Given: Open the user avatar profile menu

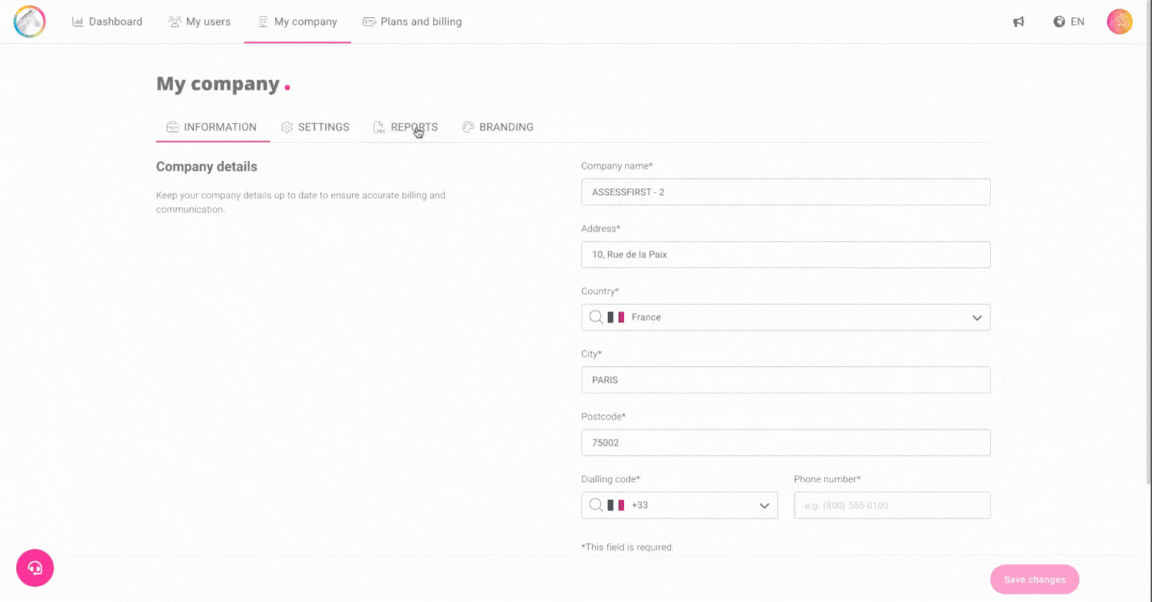Looking at the screenshot, I should pos(1119,21).
